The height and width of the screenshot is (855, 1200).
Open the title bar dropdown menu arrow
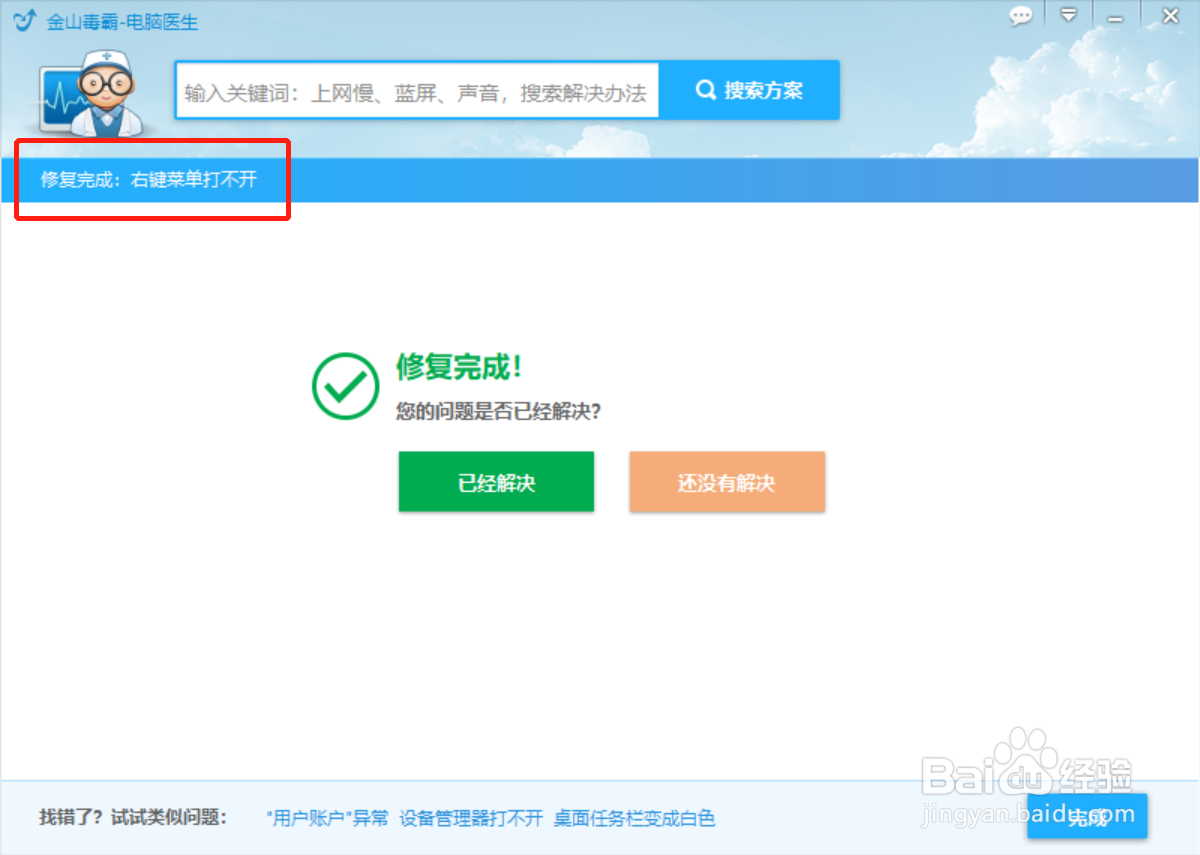[x=1069, y=15]
